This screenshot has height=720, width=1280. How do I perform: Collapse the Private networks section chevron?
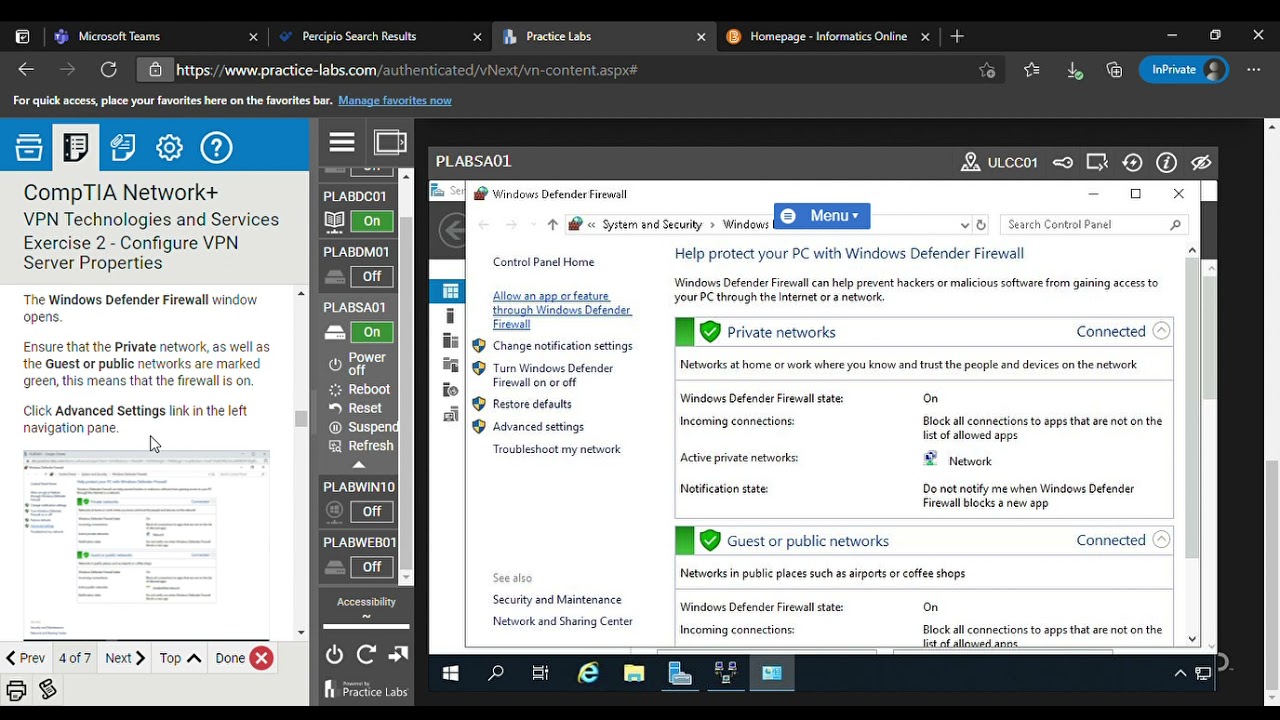[x=1161, y=331]
